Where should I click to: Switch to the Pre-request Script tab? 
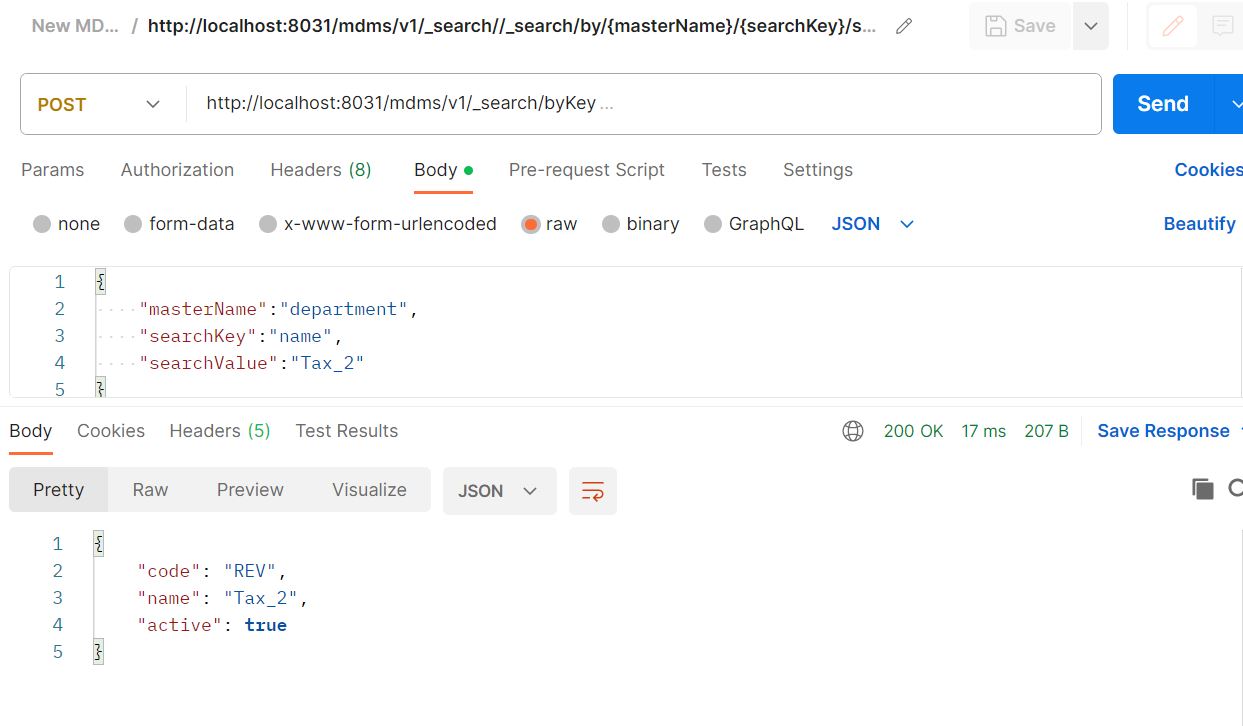[x=587, y=170]
